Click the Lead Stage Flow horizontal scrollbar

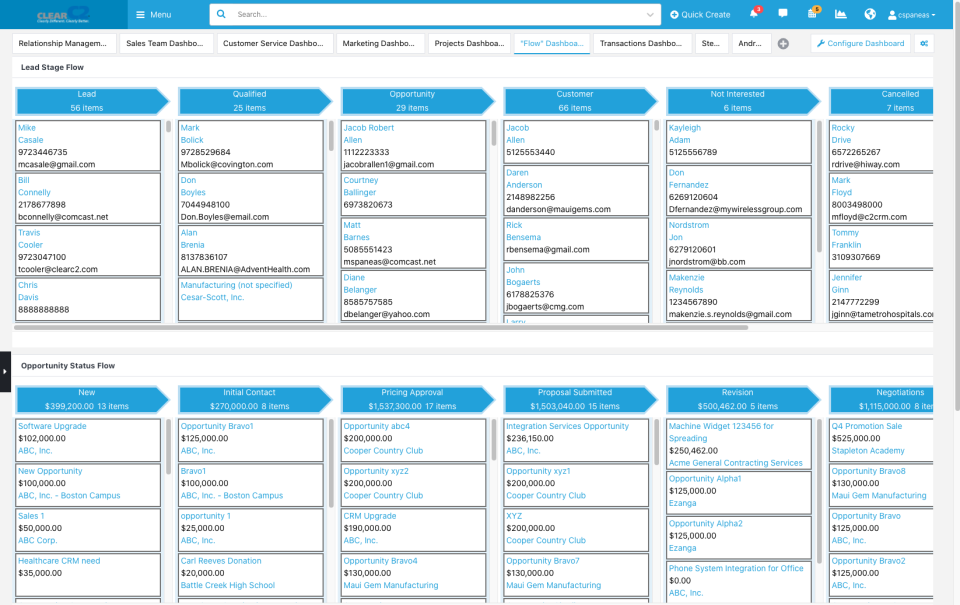380,328
